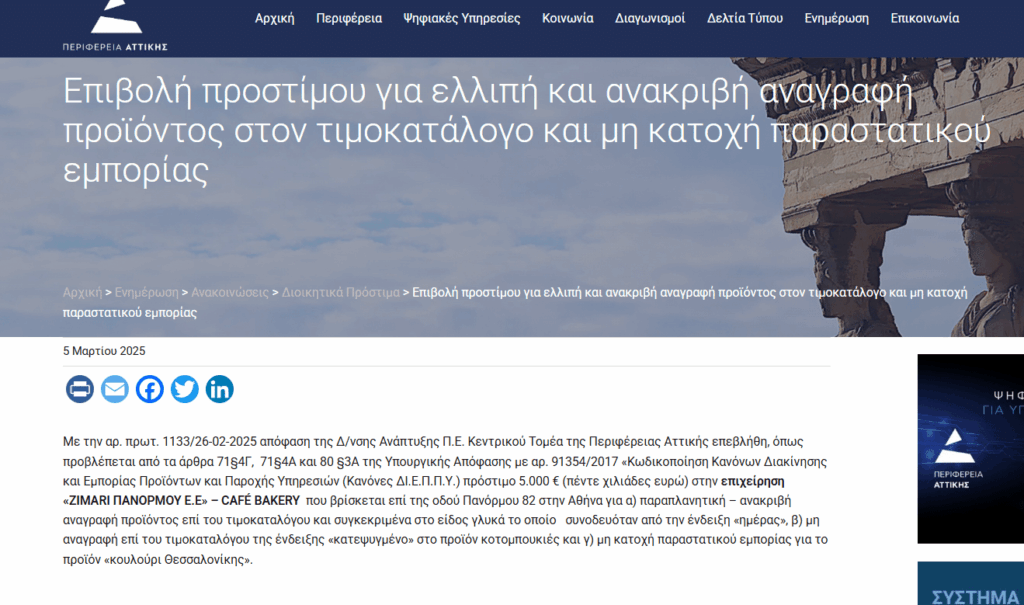Open the sidebar banner with the Περιφέρεια Αττικής logo

click(x=970, y=449)
